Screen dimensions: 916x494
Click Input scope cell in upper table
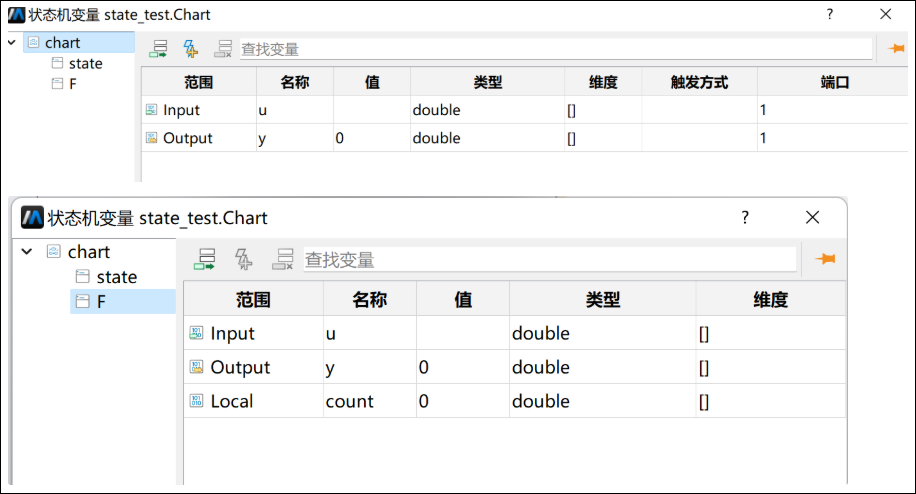199,110
